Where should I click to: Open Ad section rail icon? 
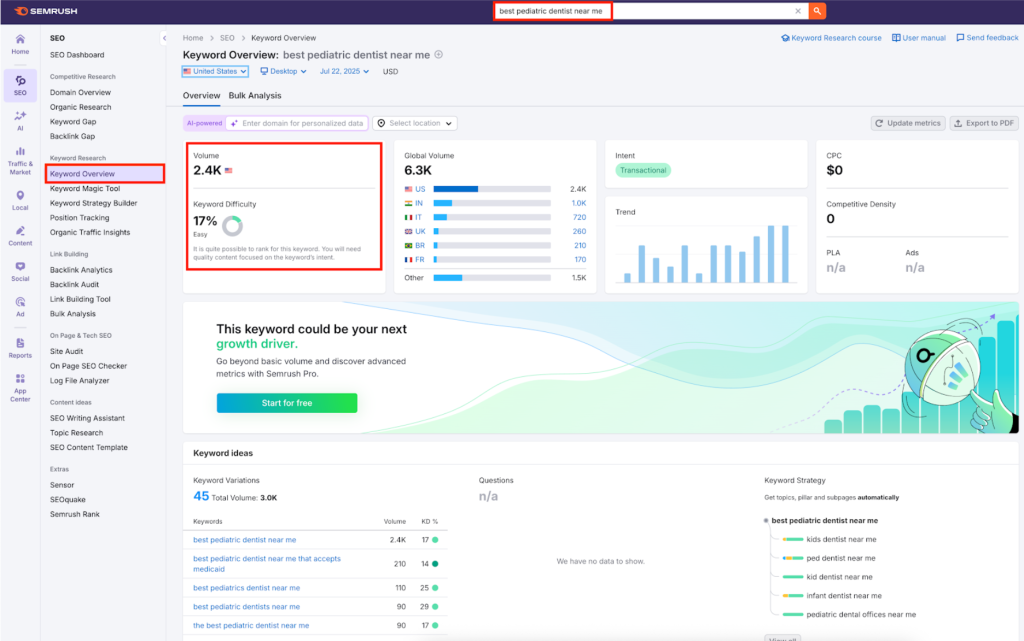click(20, 307)
